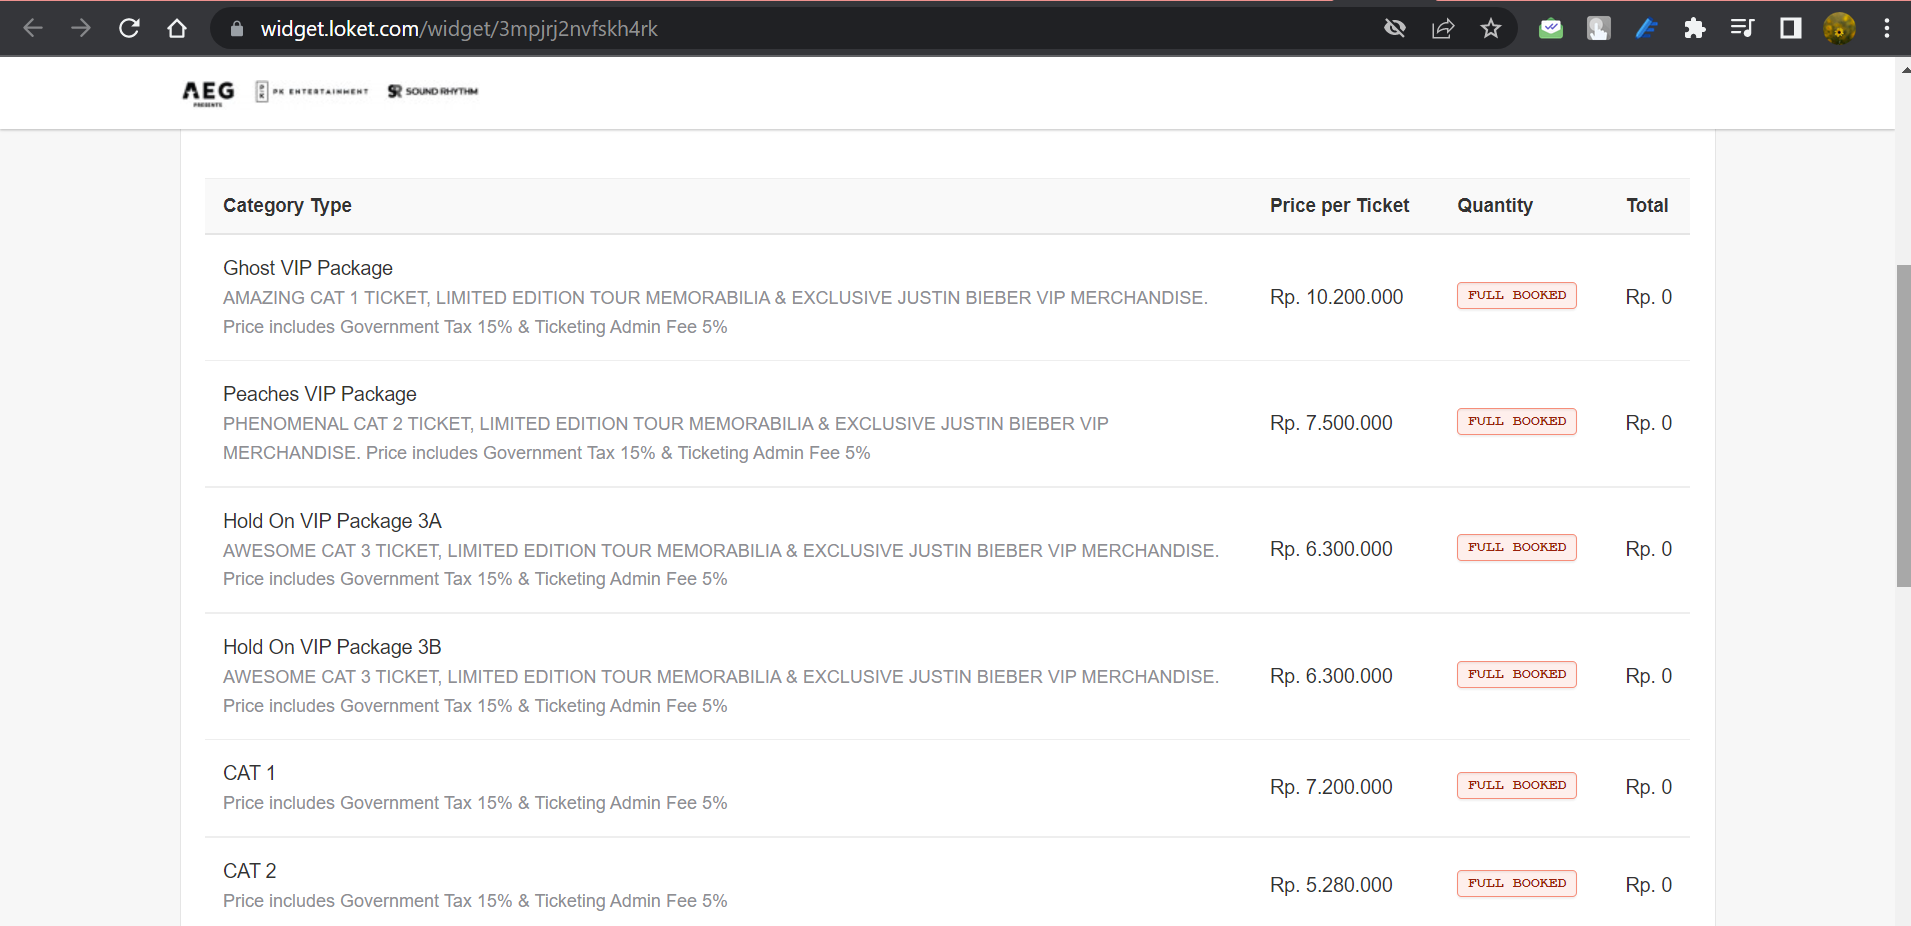Select the Peaches VIP total Rp. 0

point(1648,423)
